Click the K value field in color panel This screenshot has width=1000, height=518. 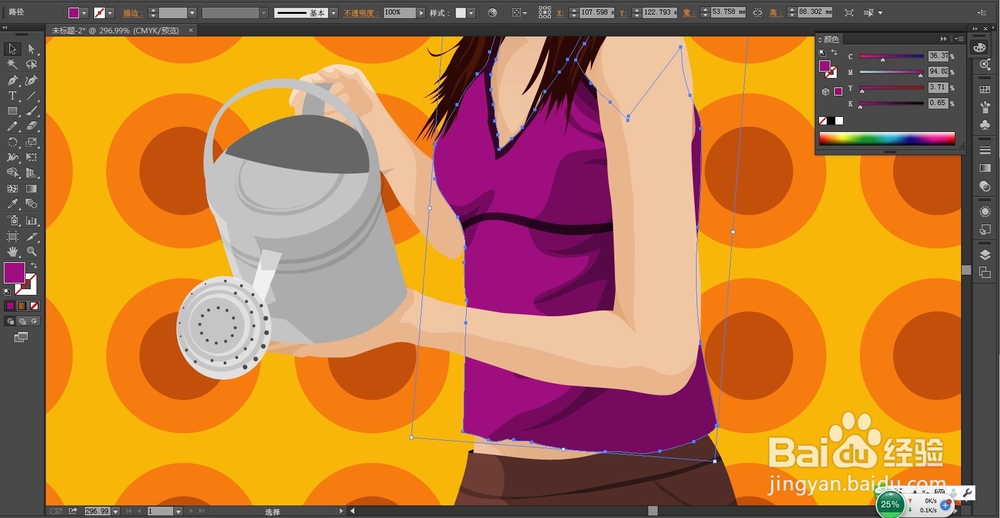click(938, 103)
